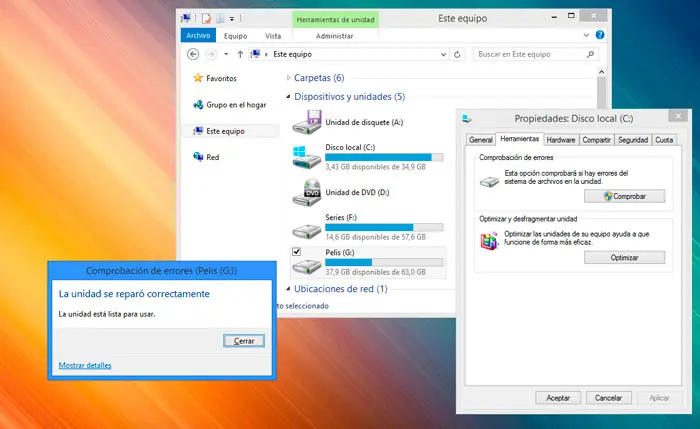The width and height of the screenshot is (700, 429).
Task: Open the Hardware tab in Propiedades
Action: [x=561, y=140]
